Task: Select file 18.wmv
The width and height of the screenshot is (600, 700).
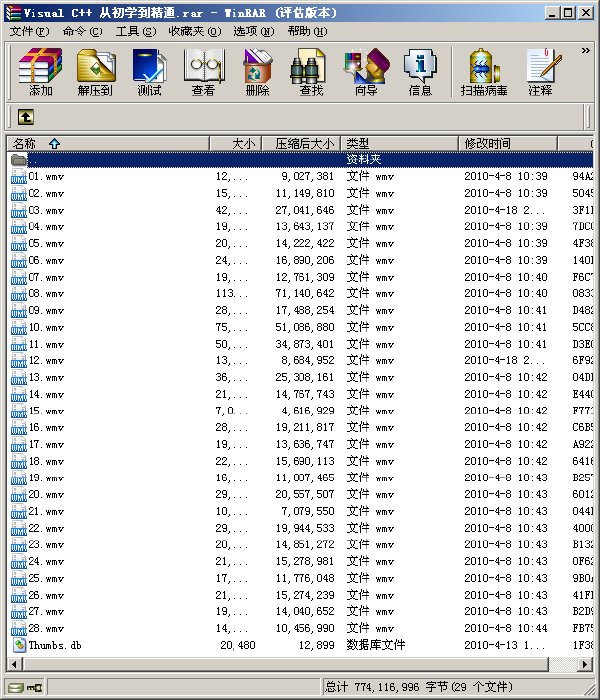Action: 301,461
